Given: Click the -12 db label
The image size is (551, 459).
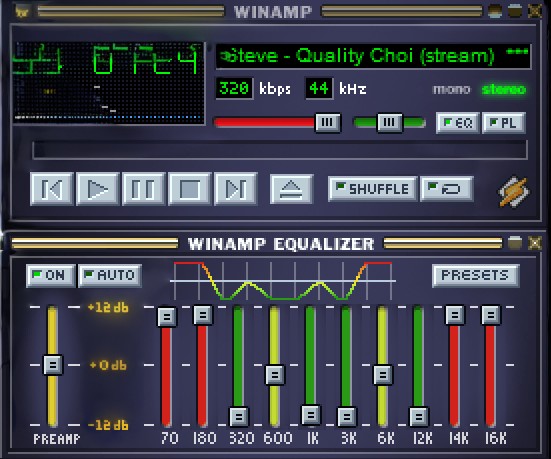Looking at the screenshot, I should point(108,425).
